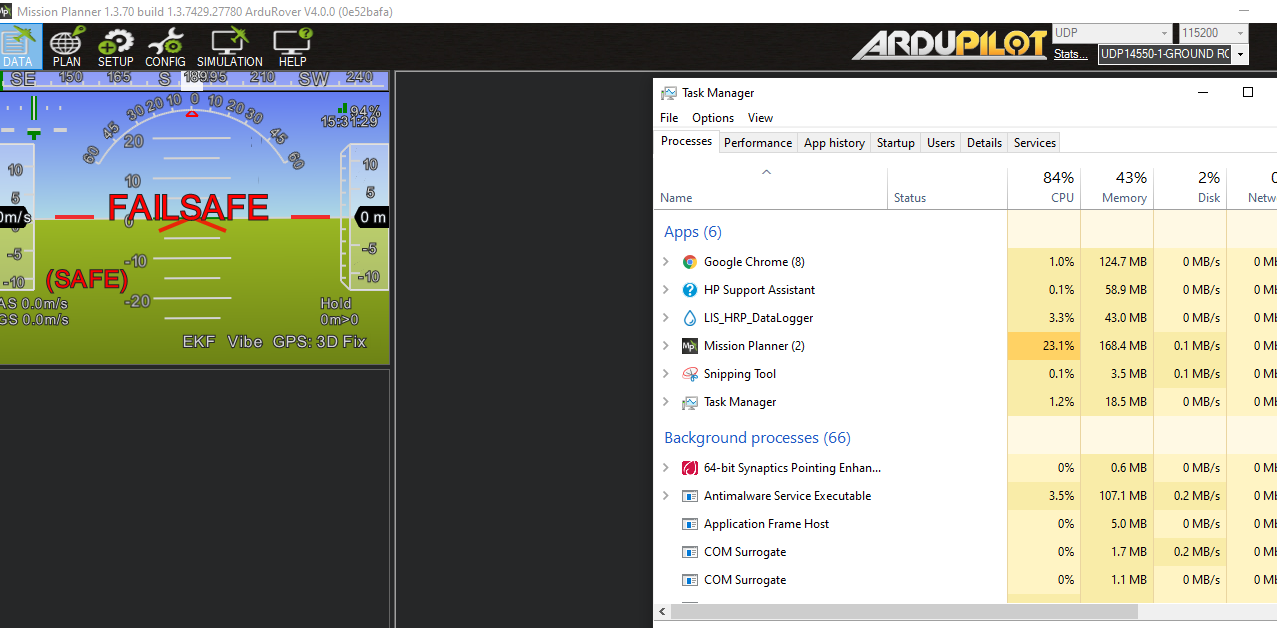
Task: Click the Stats link below the logo
Action: 1069,54
